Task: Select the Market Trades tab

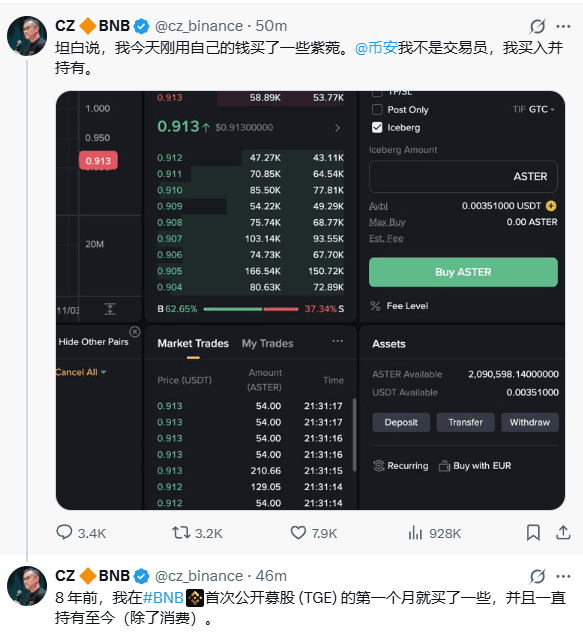Action: tap(193, 343)
